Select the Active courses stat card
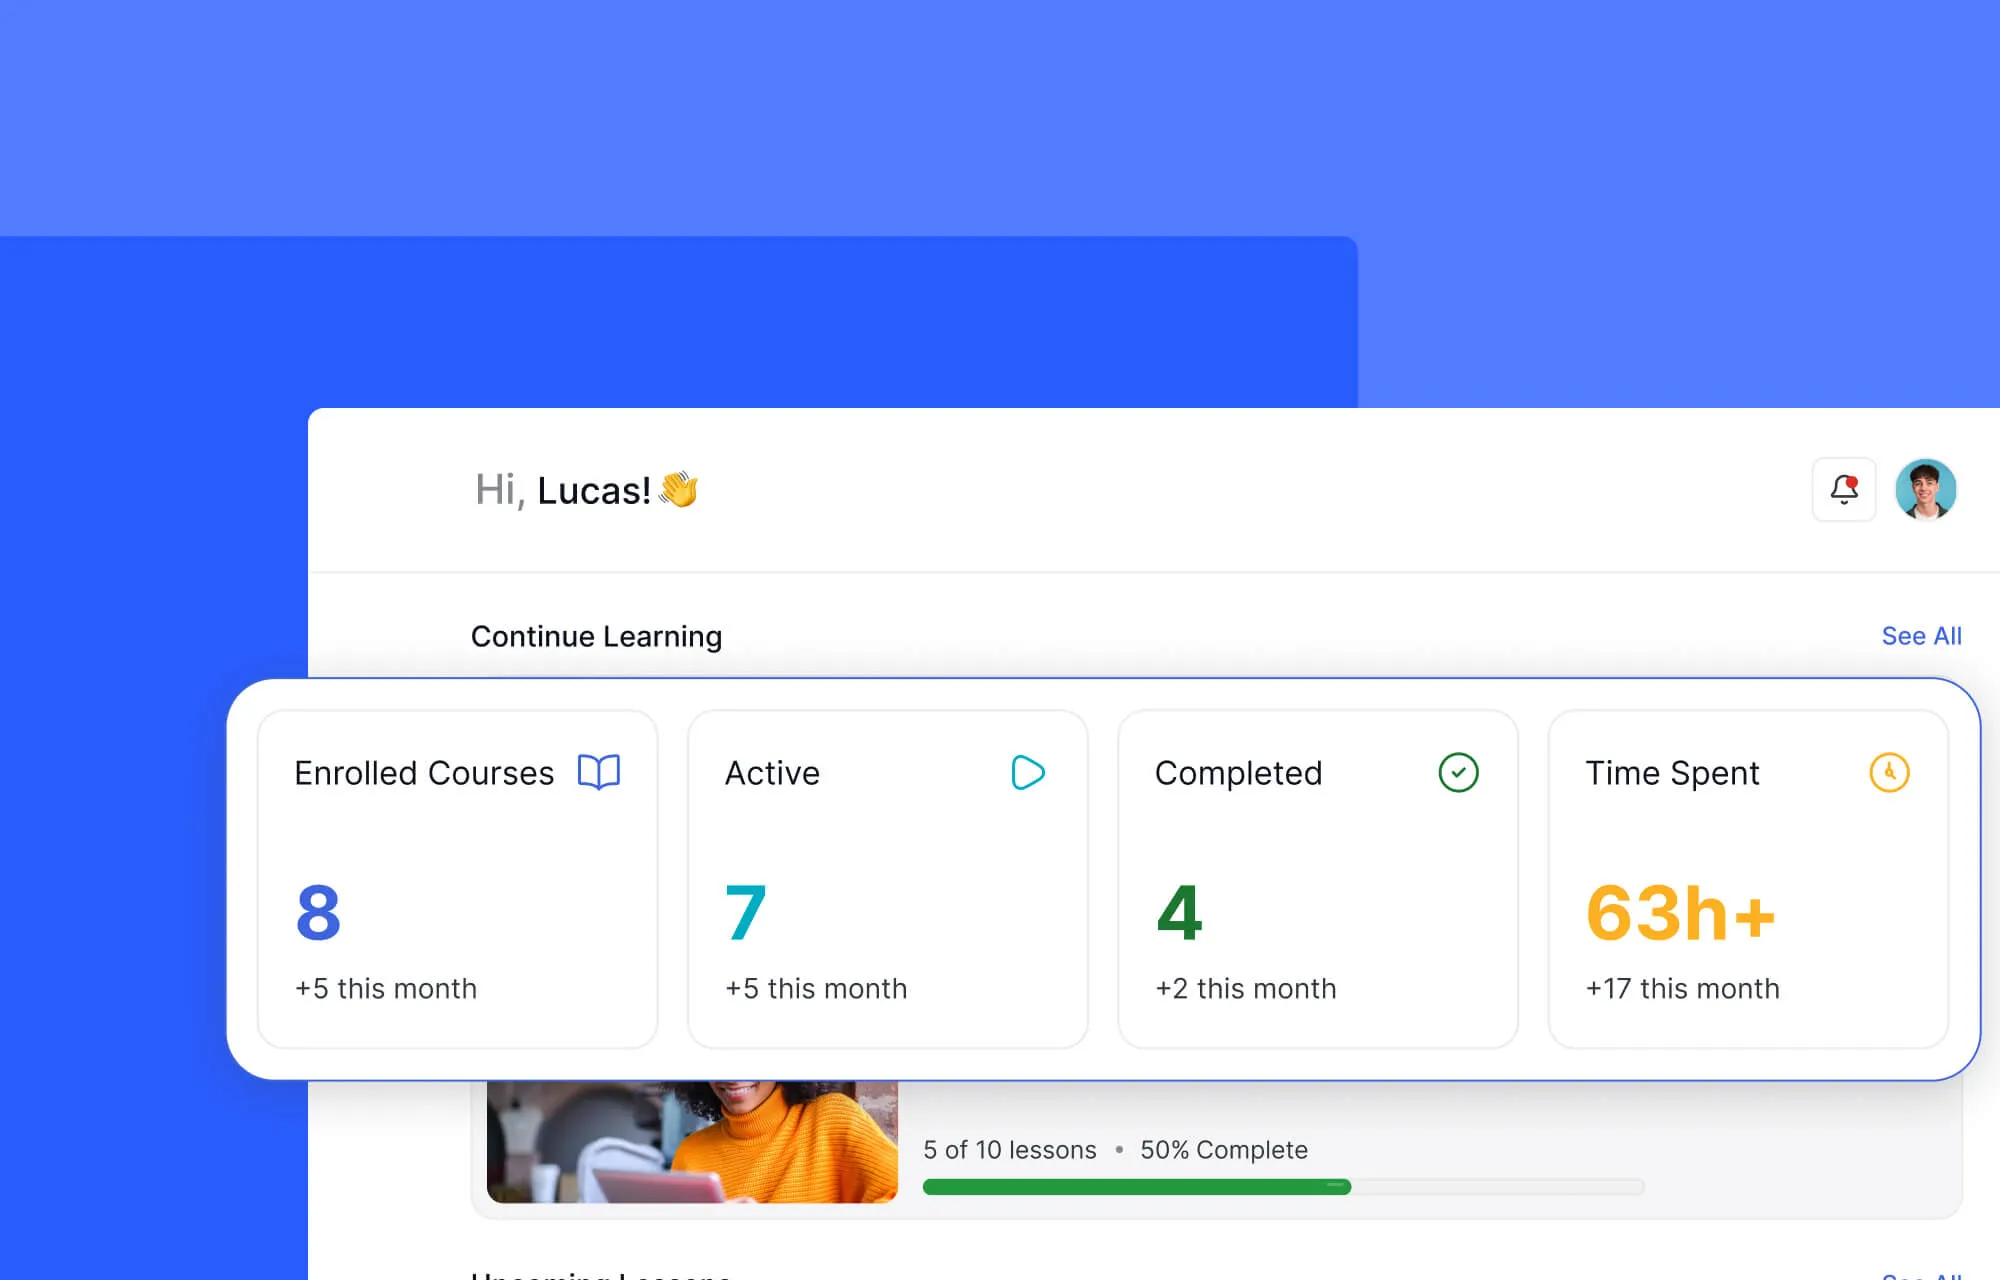 (x=887, y=880)
